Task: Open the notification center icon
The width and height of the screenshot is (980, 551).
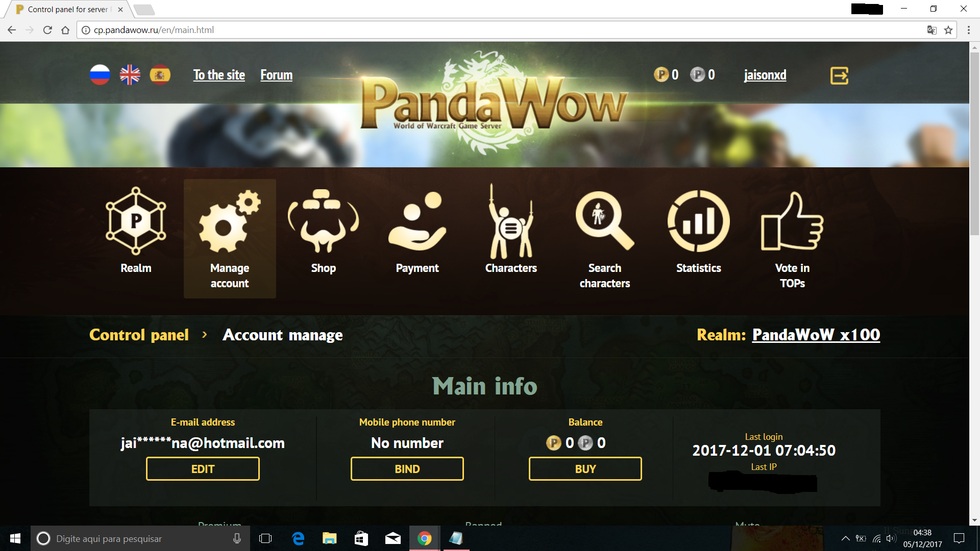Action: [959, 538]
